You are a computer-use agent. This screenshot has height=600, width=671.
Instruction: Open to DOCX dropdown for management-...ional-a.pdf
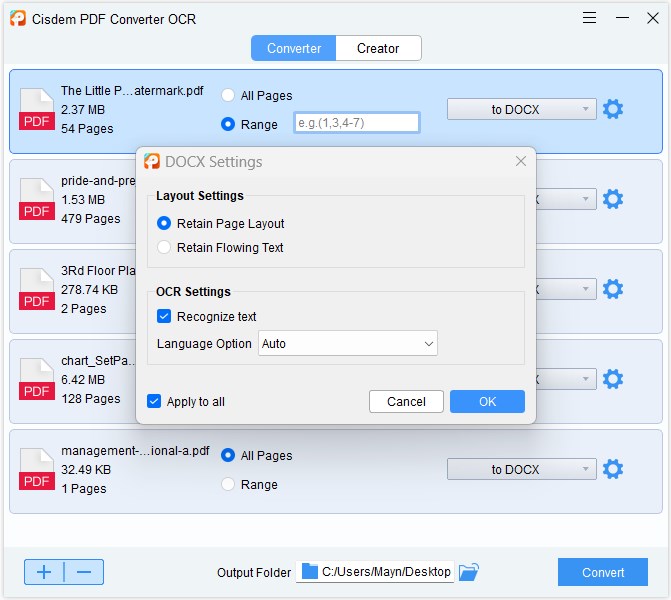(x=522, y=469)
